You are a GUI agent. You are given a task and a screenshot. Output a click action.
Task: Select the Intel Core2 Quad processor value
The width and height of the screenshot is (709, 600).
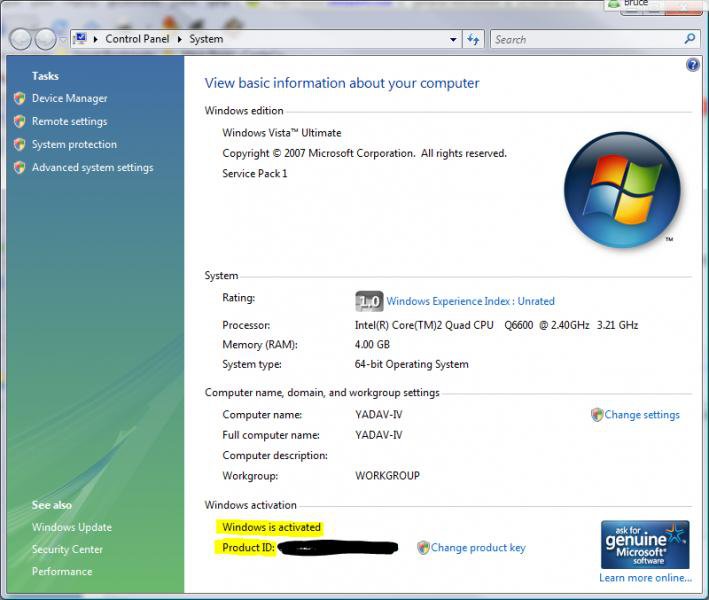pos(496,325)
